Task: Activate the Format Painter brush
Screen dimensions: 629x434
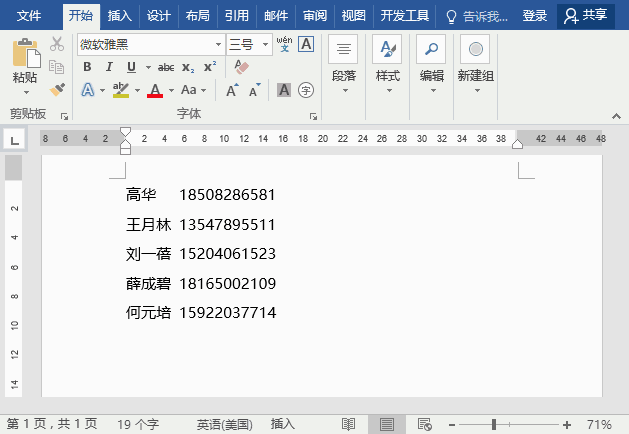Action: (57, 89)
